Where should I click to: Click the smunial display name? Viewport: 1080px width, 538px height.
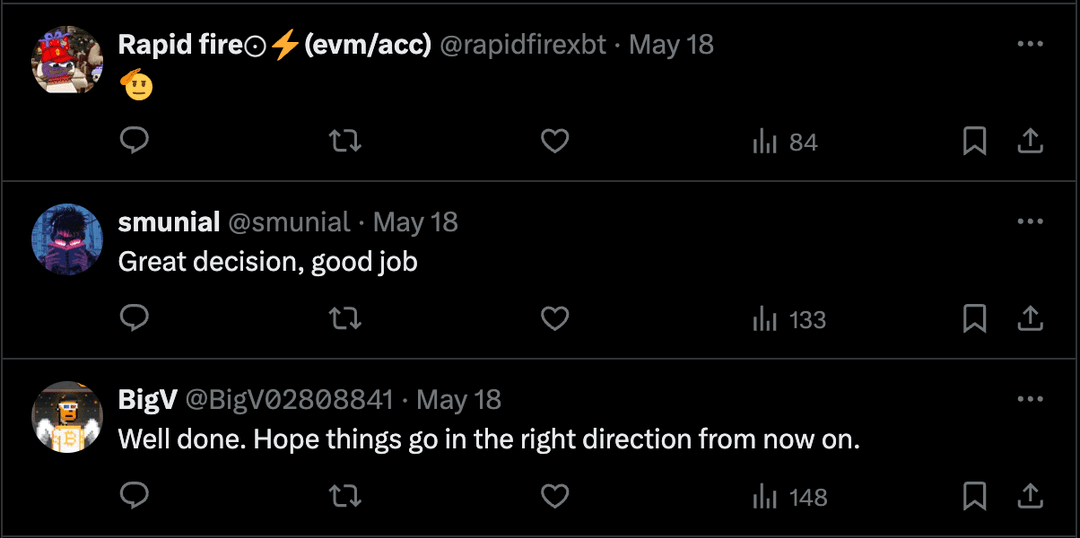point(169,222)
